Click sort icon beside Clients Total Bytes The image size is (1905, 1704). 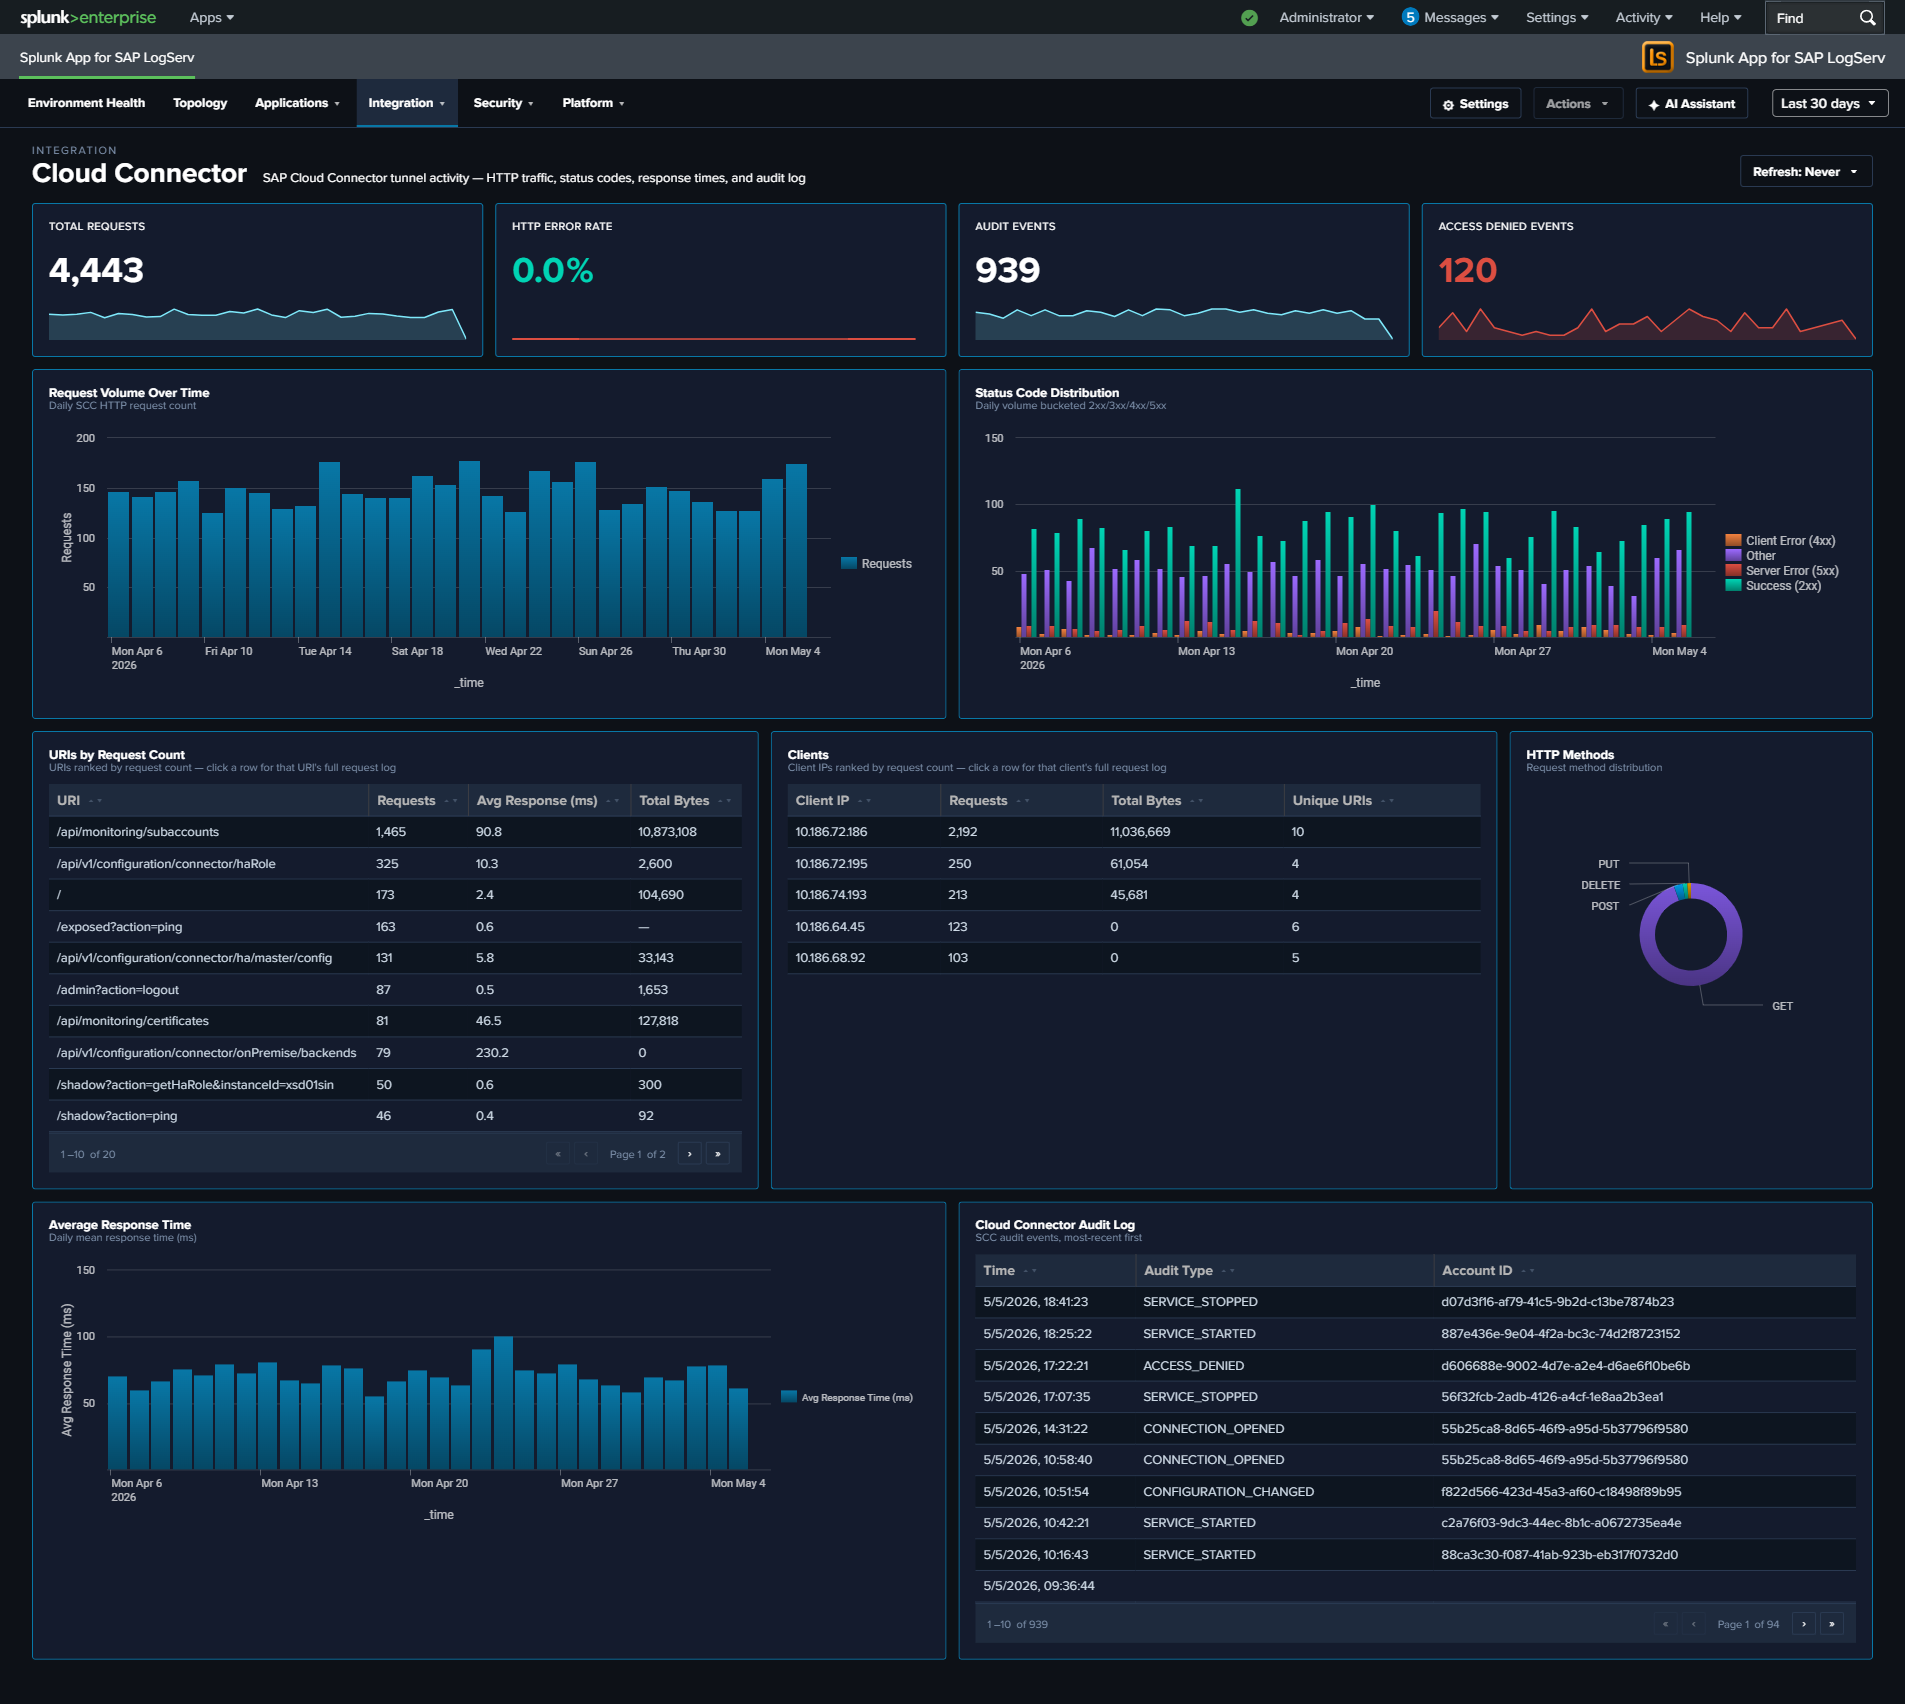coord(1197,801)
